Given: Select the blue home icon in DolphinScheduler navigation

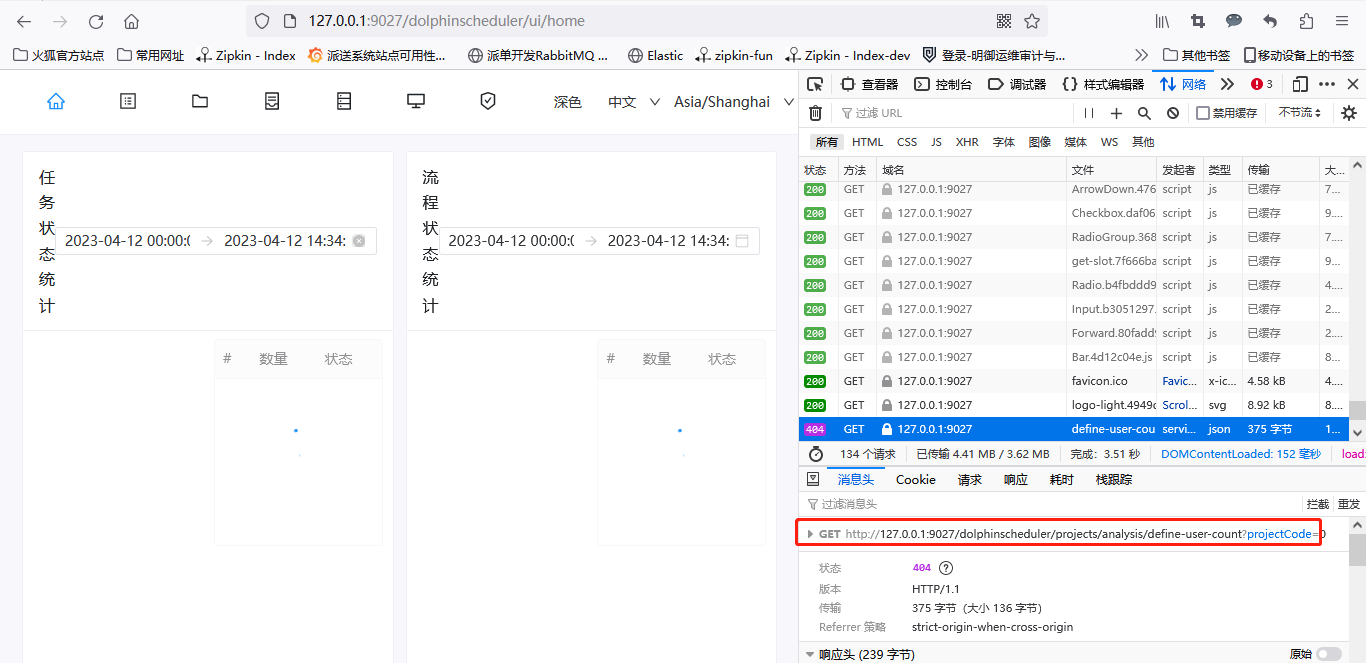Looking at the screenshot, I should (55, 100).
